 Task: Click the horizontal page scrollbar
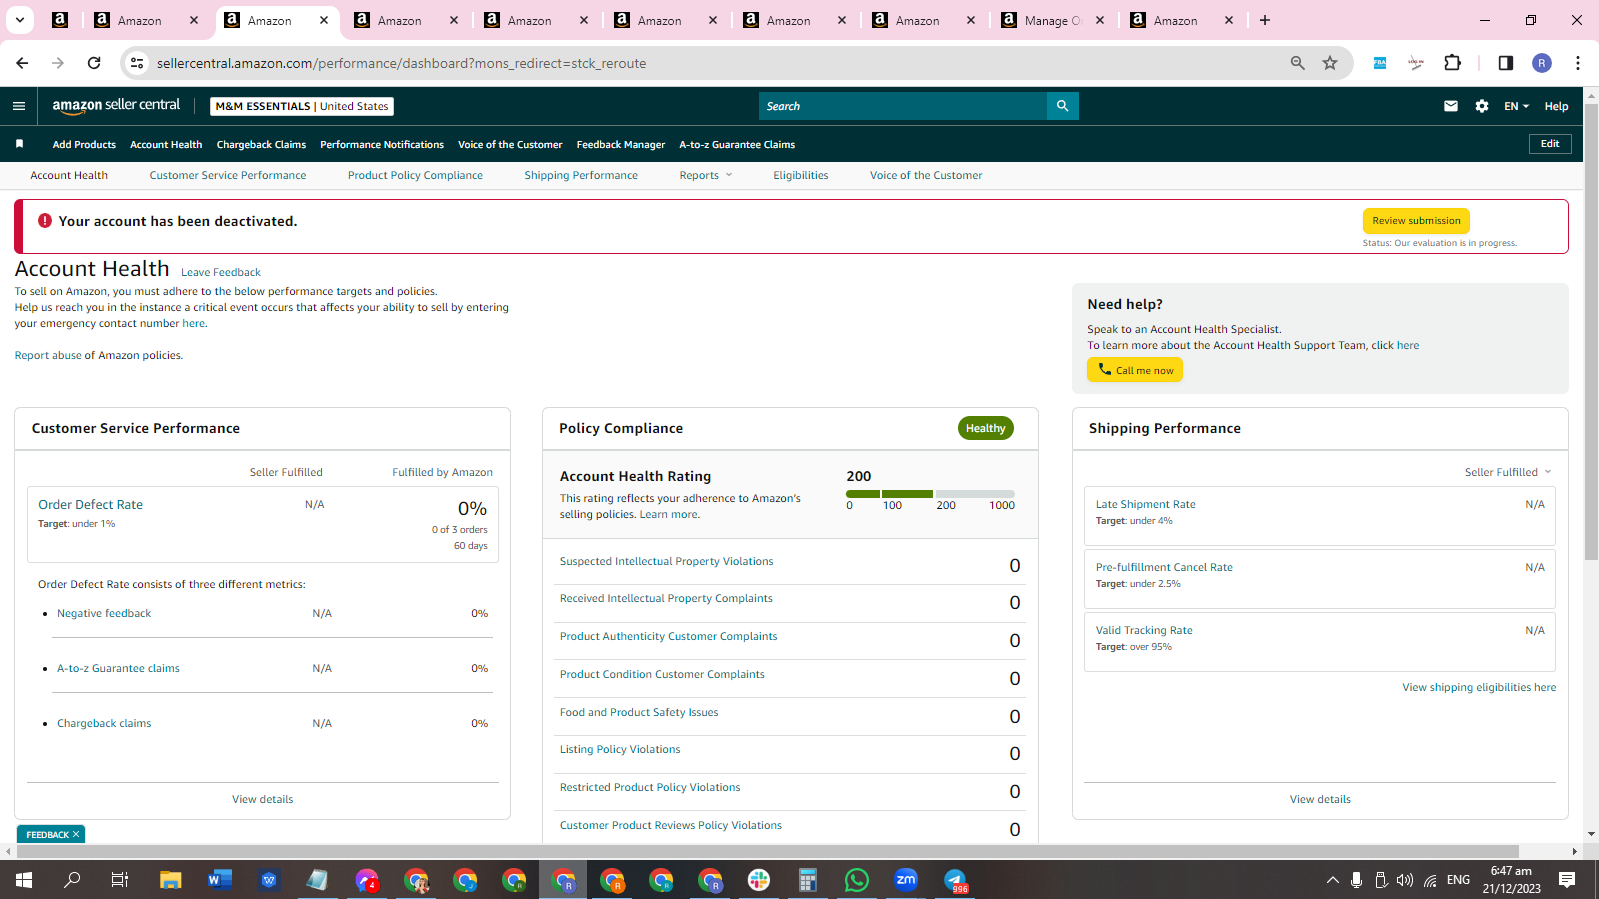768,851
